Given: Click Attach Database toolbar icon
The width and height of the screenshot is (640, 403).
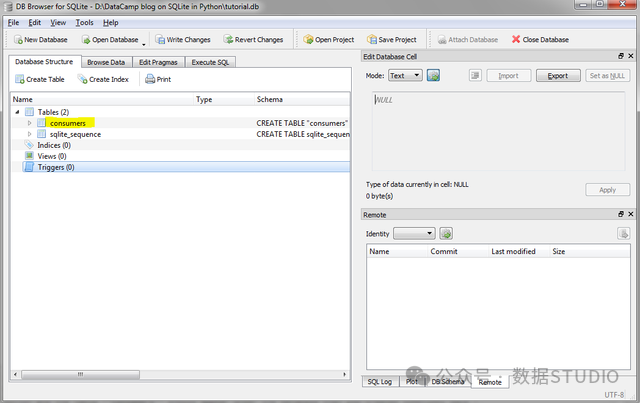Looking at the screenshot, I should tap(442, 40).
